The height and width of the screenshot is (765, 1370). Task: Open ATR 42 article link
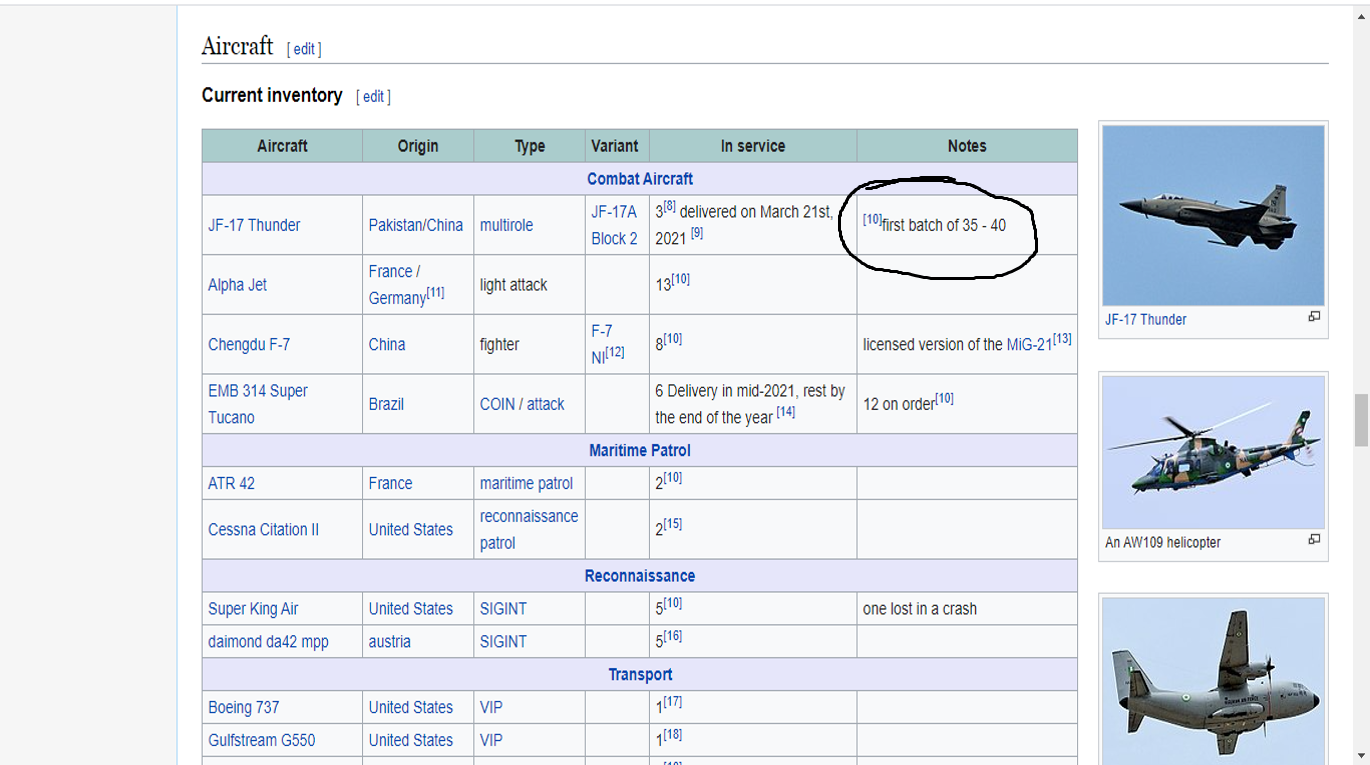coord(231,484)
